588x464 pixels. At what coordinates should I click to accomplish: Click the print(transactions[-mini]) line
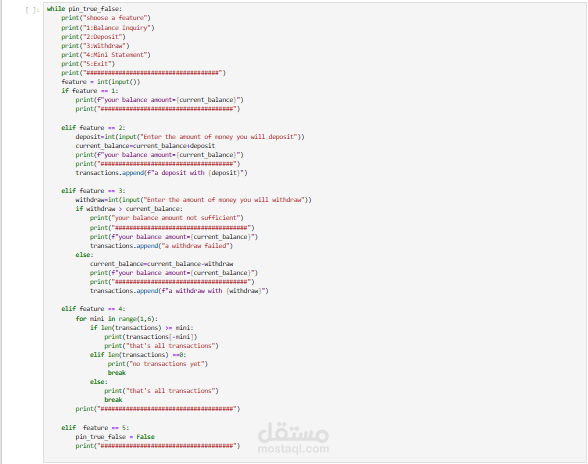[151, 337]
